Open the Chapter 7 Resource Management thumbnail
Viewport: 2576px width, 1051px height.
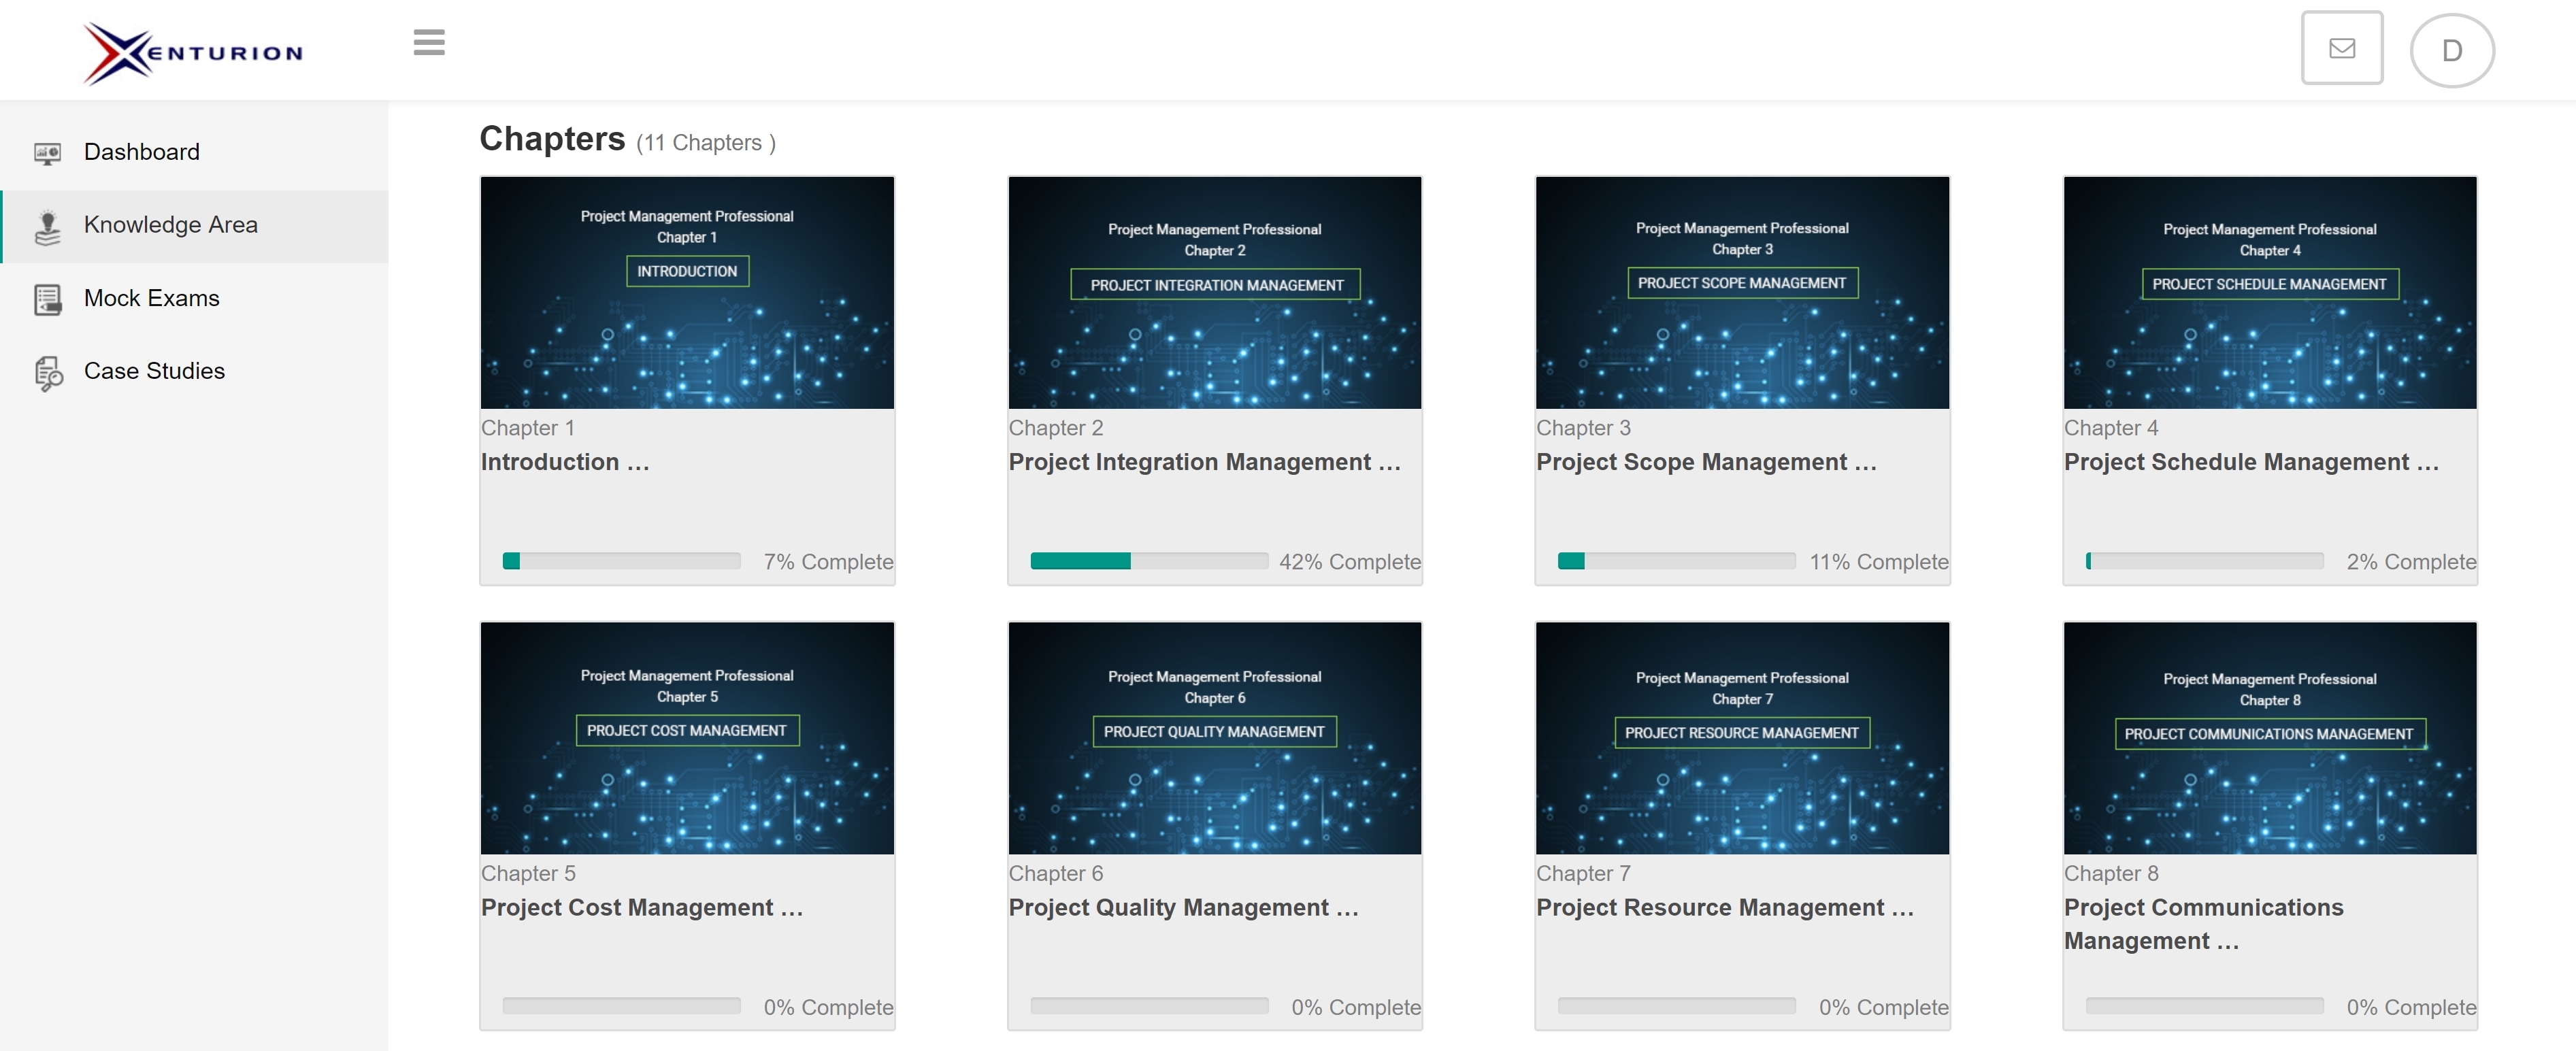point(1741,738)
